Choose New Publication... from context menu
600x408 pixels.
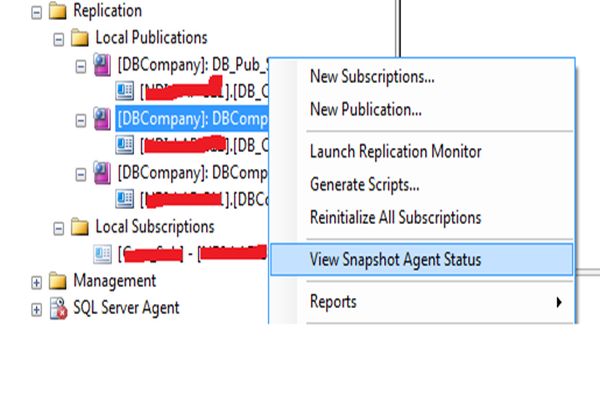(422, 109)
